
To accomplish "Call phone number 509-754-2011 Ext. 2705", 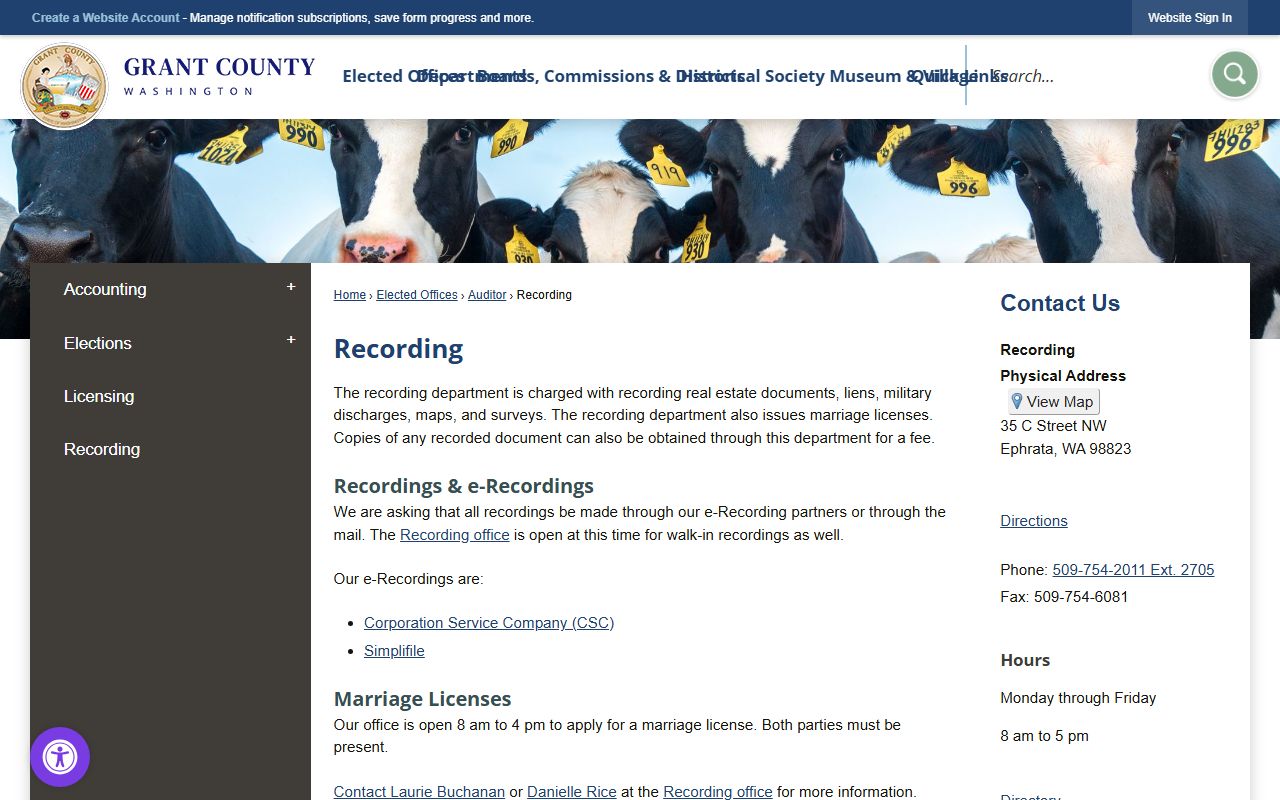I will click(x=1132, y=570).
